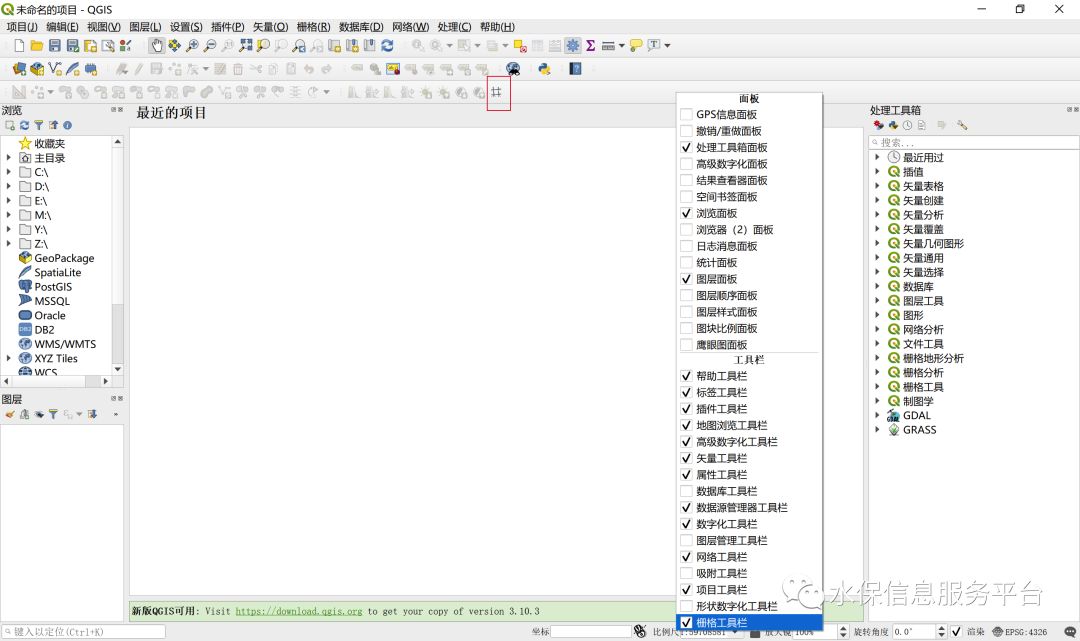Select the Pan Map hand tool

(157, 45)
